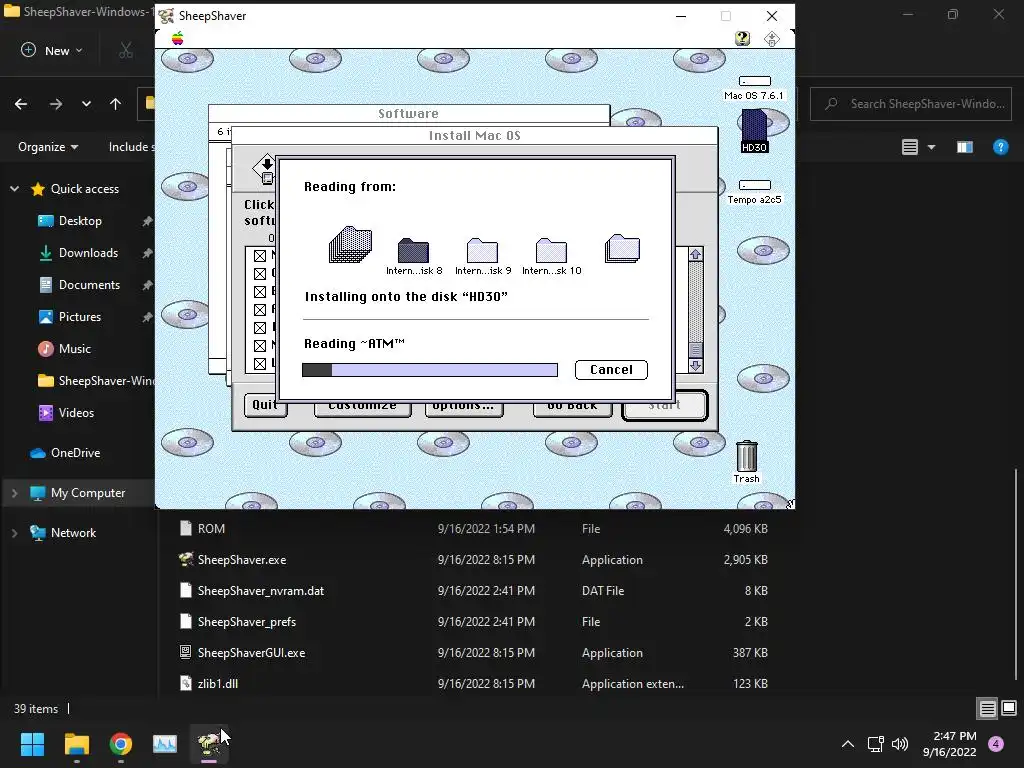Select the SheepShaver_nvram.dat file
The width and height of the screenshot is (1024, 768).
click(x=261, y=590)
